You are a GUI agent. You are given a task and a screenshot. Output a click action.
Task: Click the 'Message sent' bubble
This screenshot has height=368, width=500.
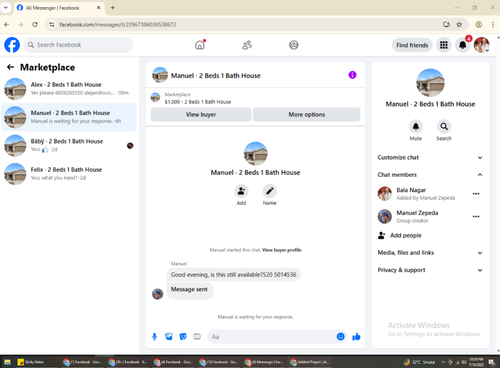[x=189, y=290]
